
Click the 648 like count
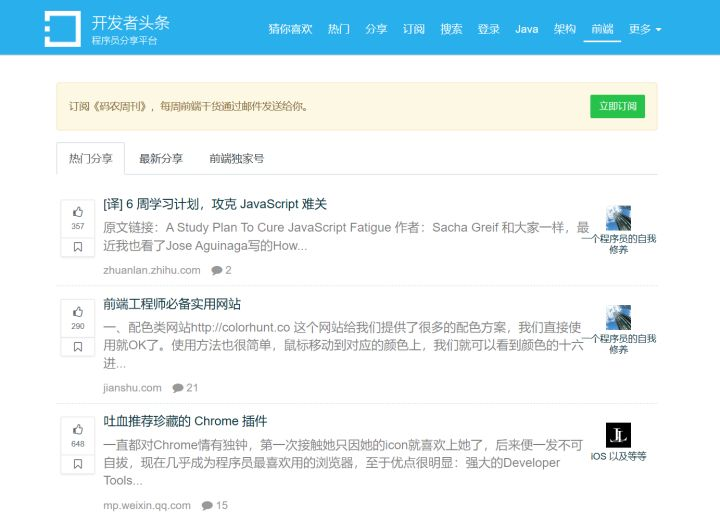(x=78, y=444)
